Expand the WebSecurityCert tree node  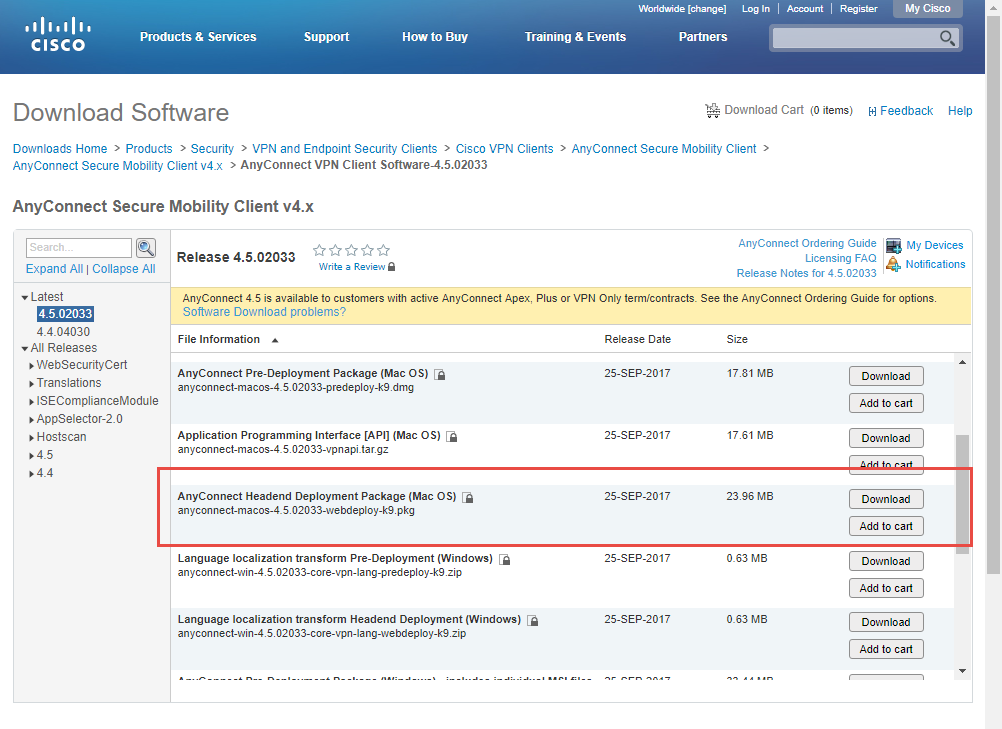click(x=31, y=365)
